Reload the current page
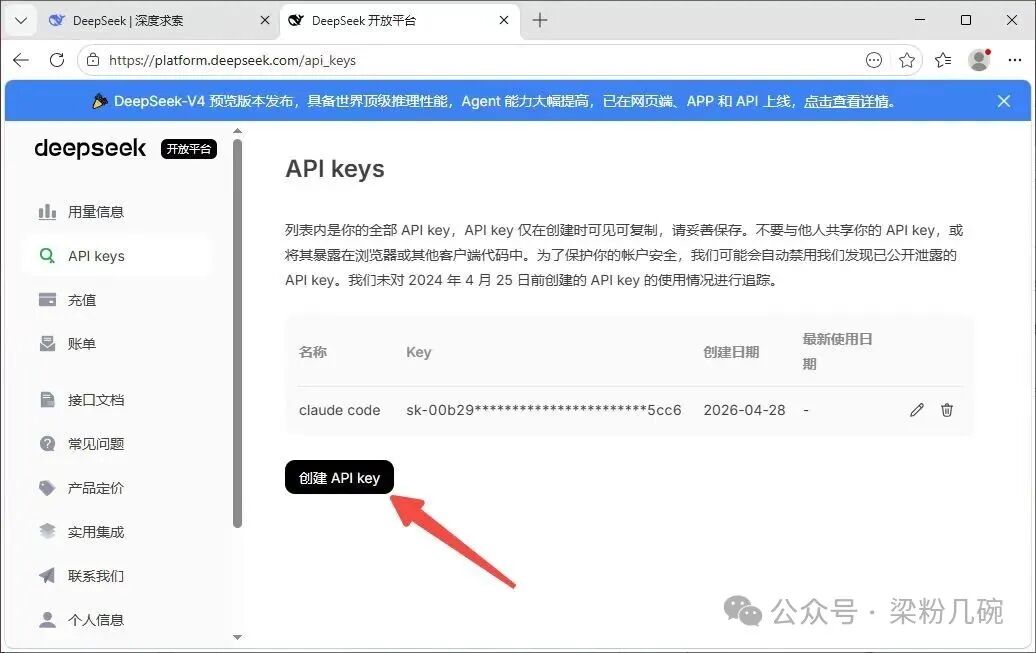 tap(57, 60)
